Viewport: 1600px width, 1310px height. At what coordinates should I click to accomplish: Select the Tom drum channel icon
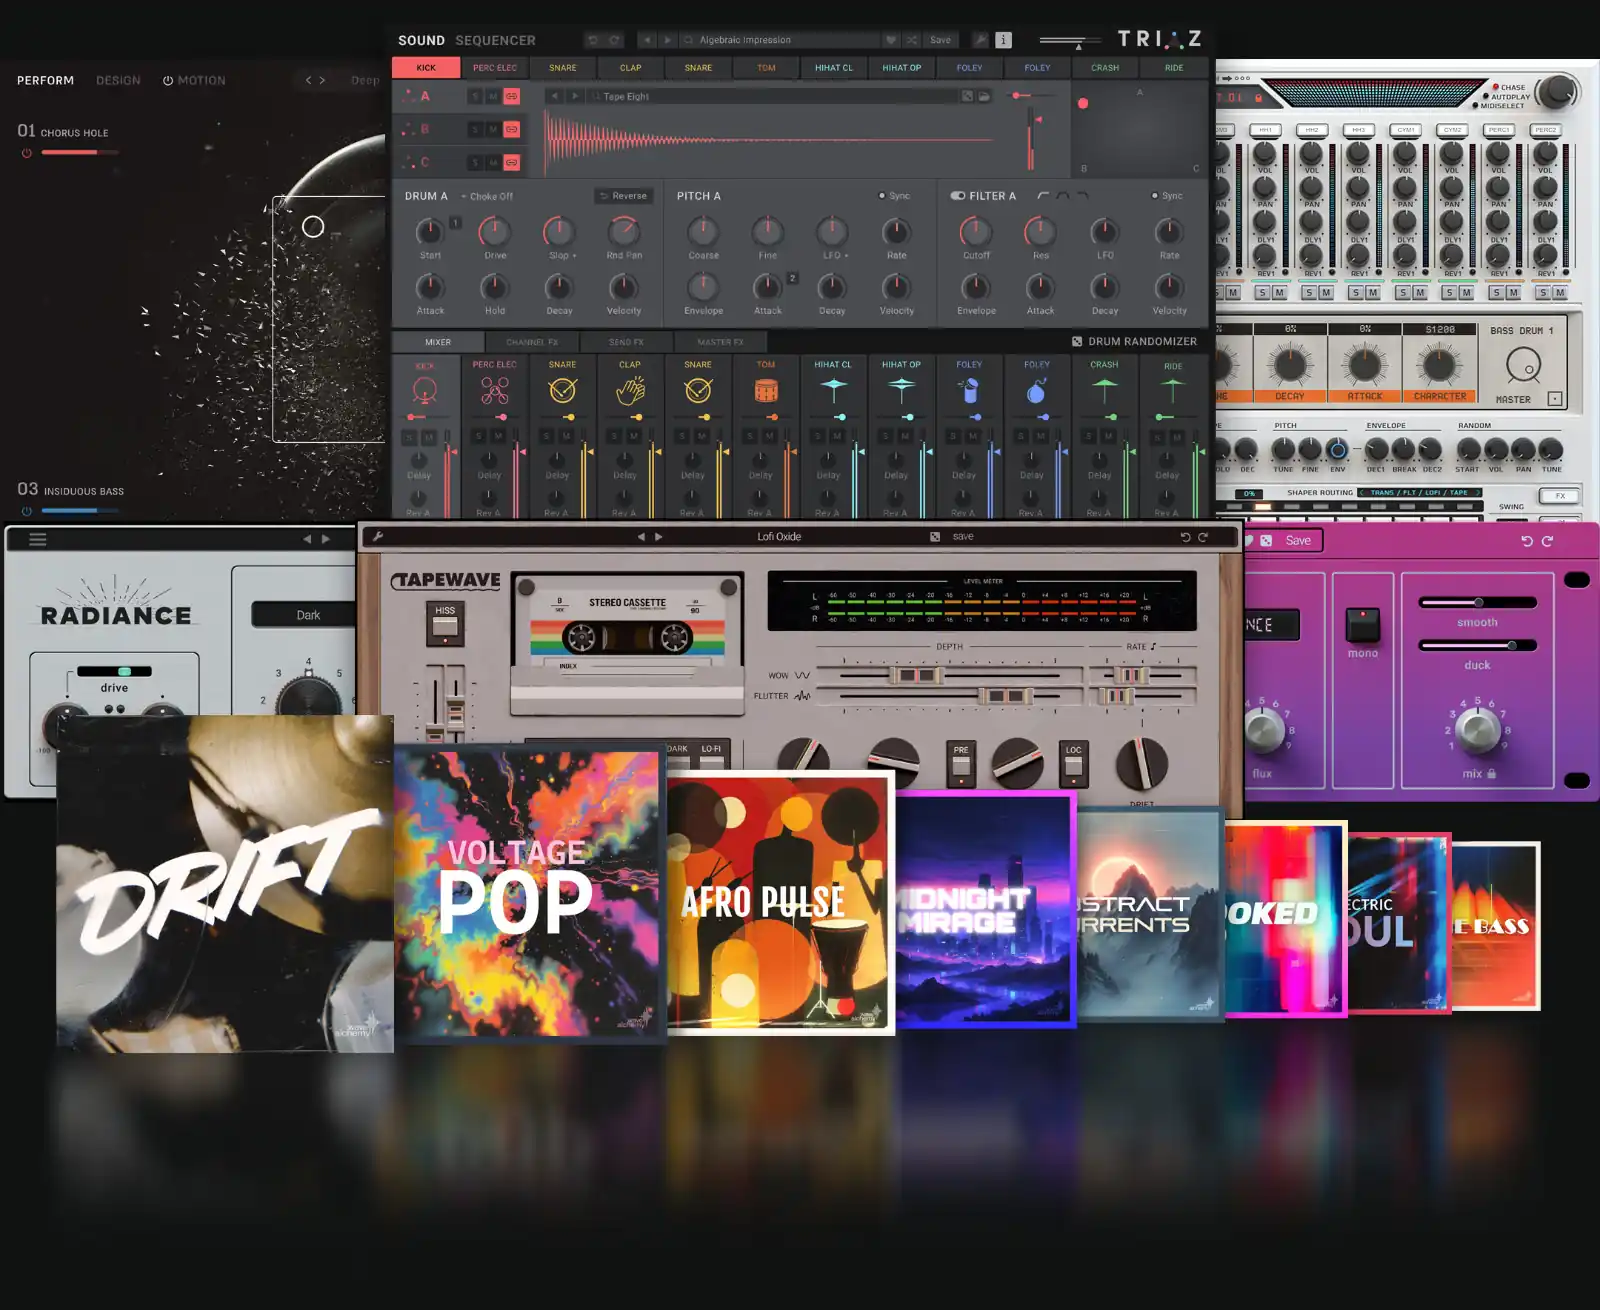coord(767,390)
